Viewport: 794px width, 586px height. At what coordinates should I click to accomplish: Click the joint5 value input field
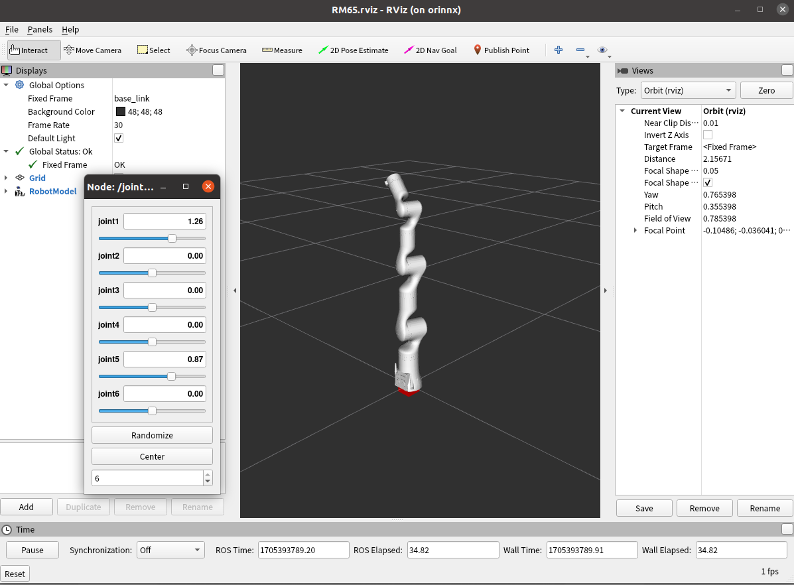(165, 359)
